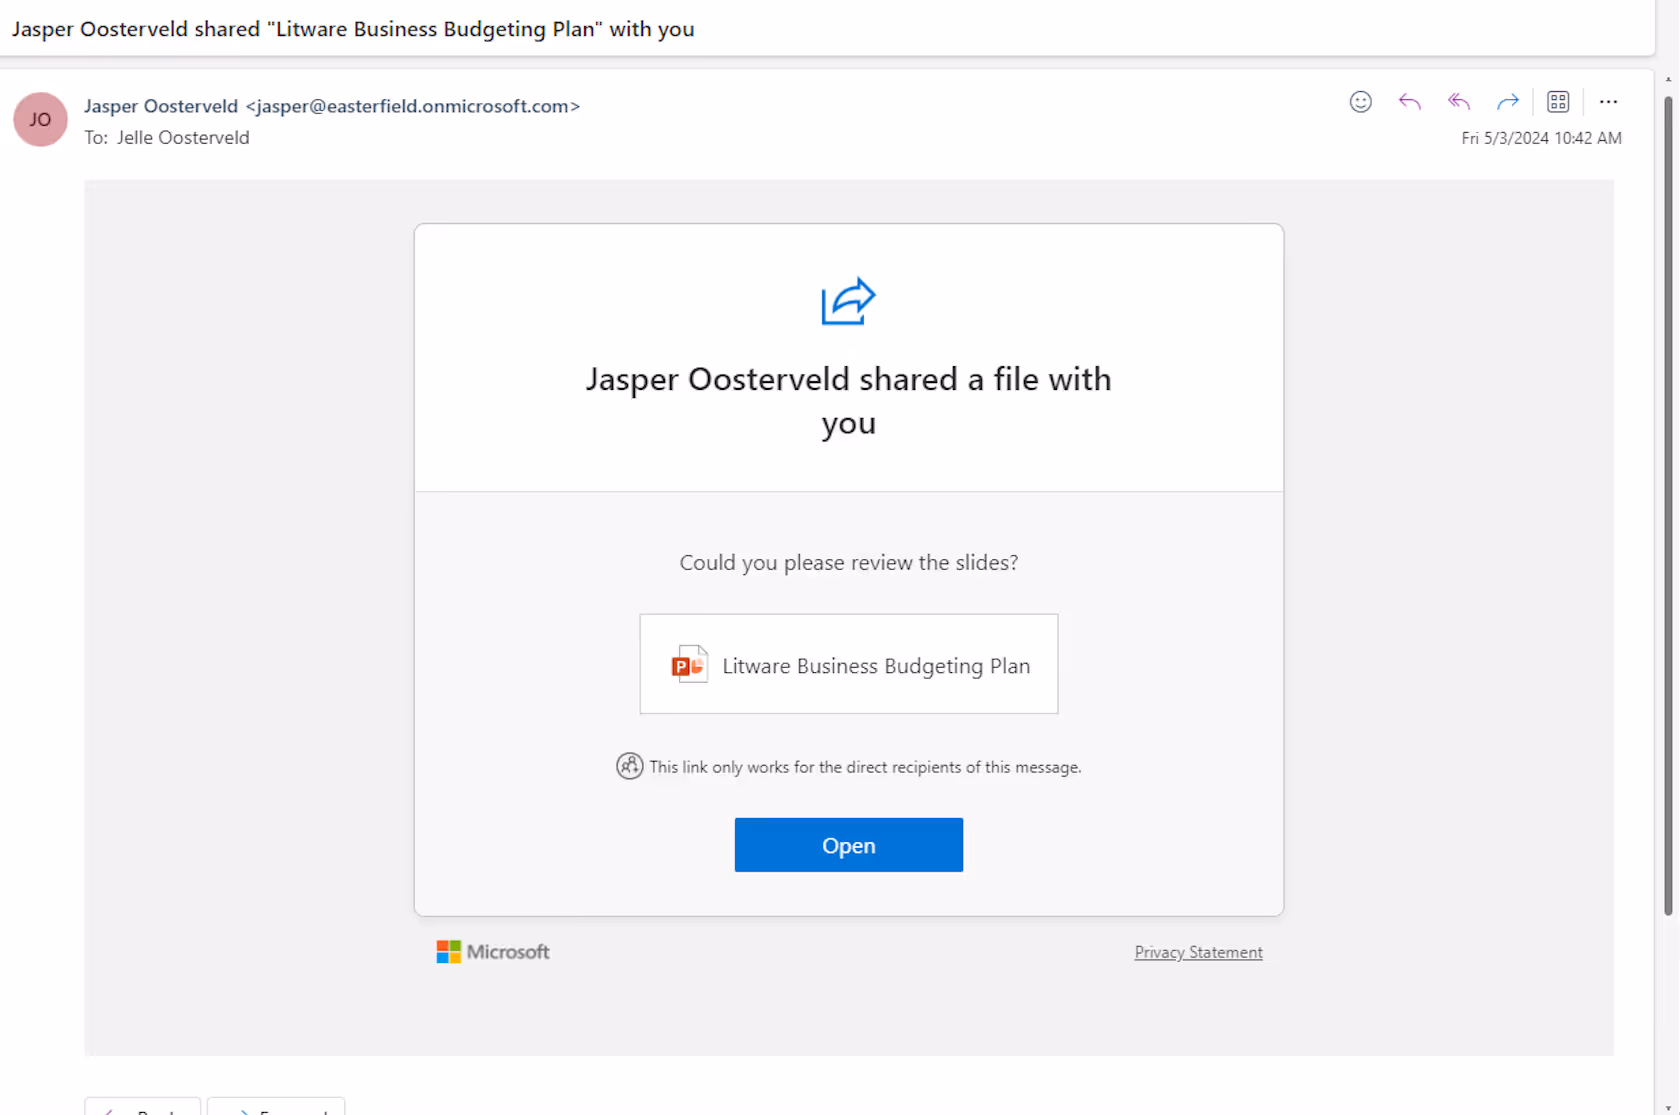Click the email subject line text
The image size is (1680, 1115).
click(x=353, y=29)
